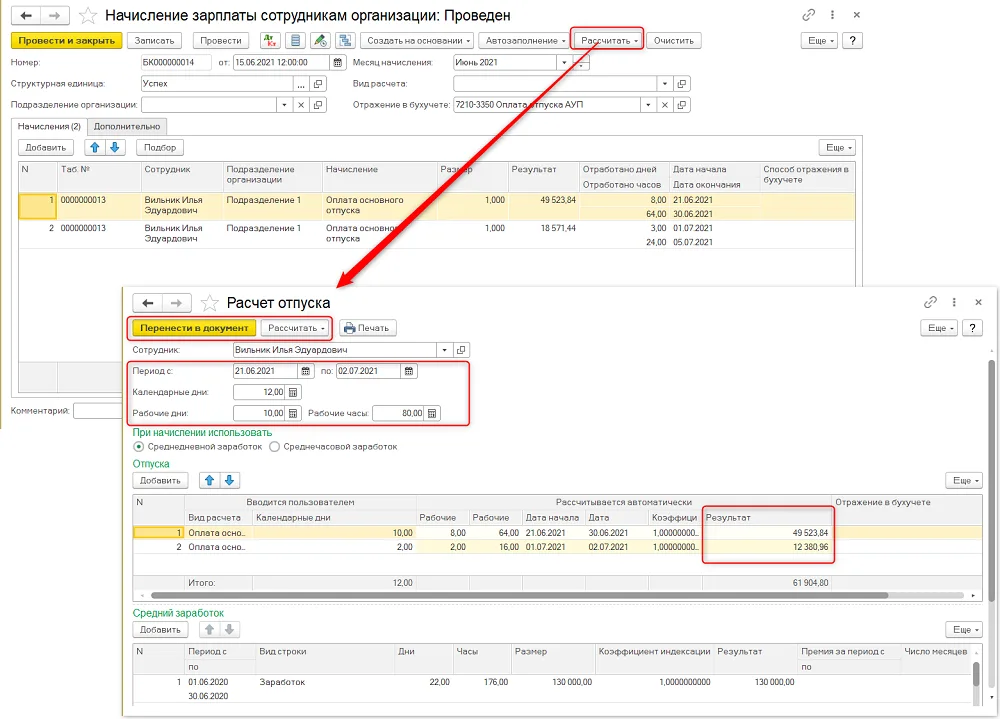Open Рассчитать dropdown in payroll document toolbar
The height and width of the screenshot is (719, 1000).
608,41
